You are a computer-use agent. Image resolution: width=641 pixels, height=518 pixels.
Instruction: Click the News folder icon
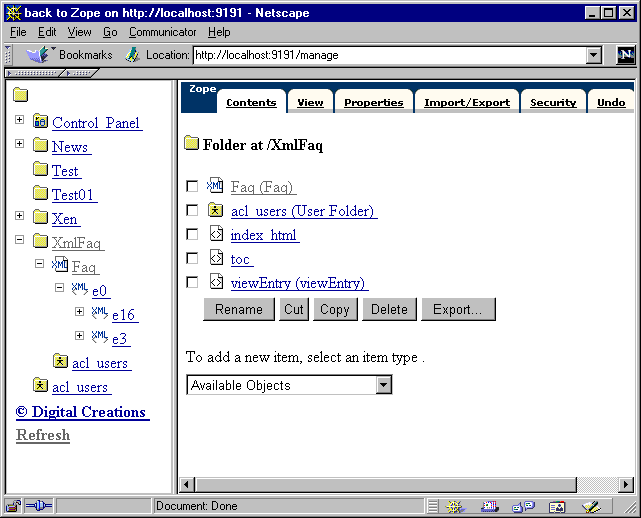[40, 145]
